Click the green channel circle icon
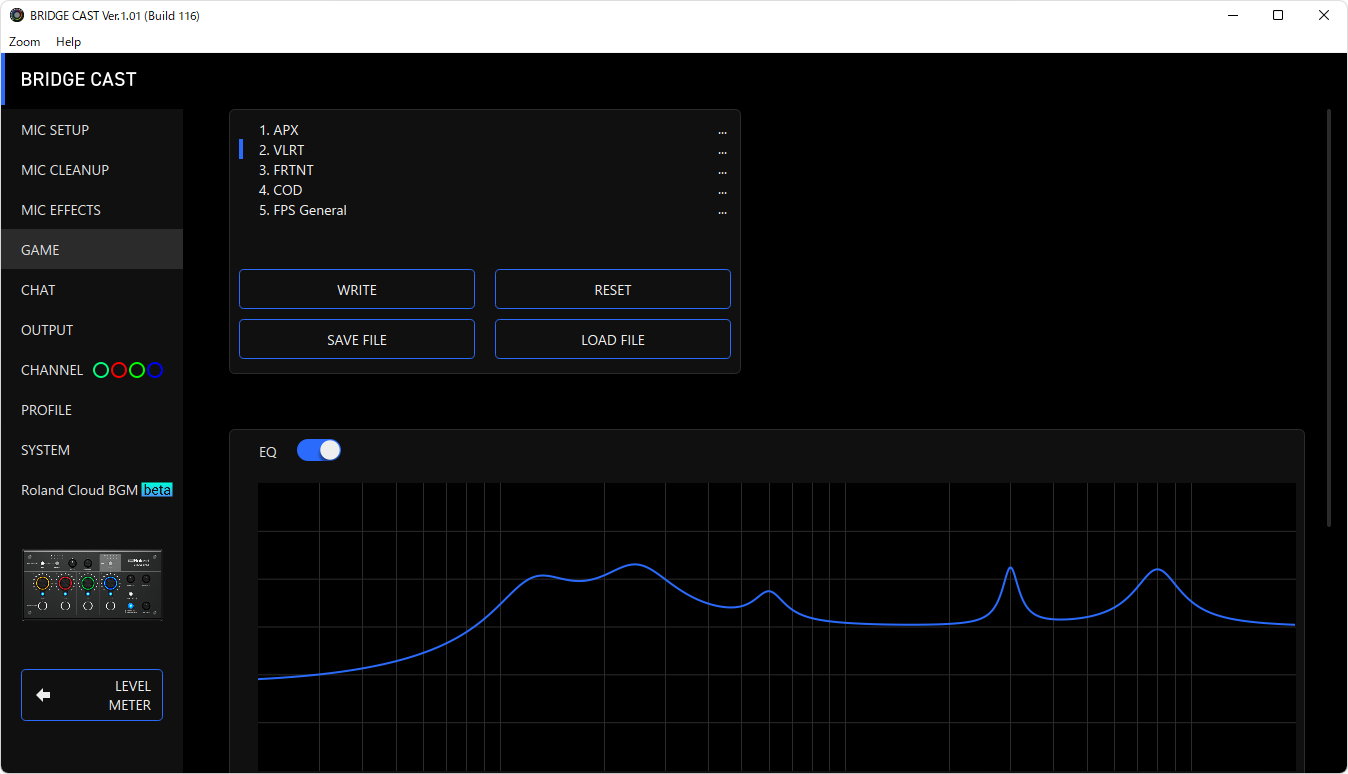Screen dimensions: 1348x774 point(101,370)
